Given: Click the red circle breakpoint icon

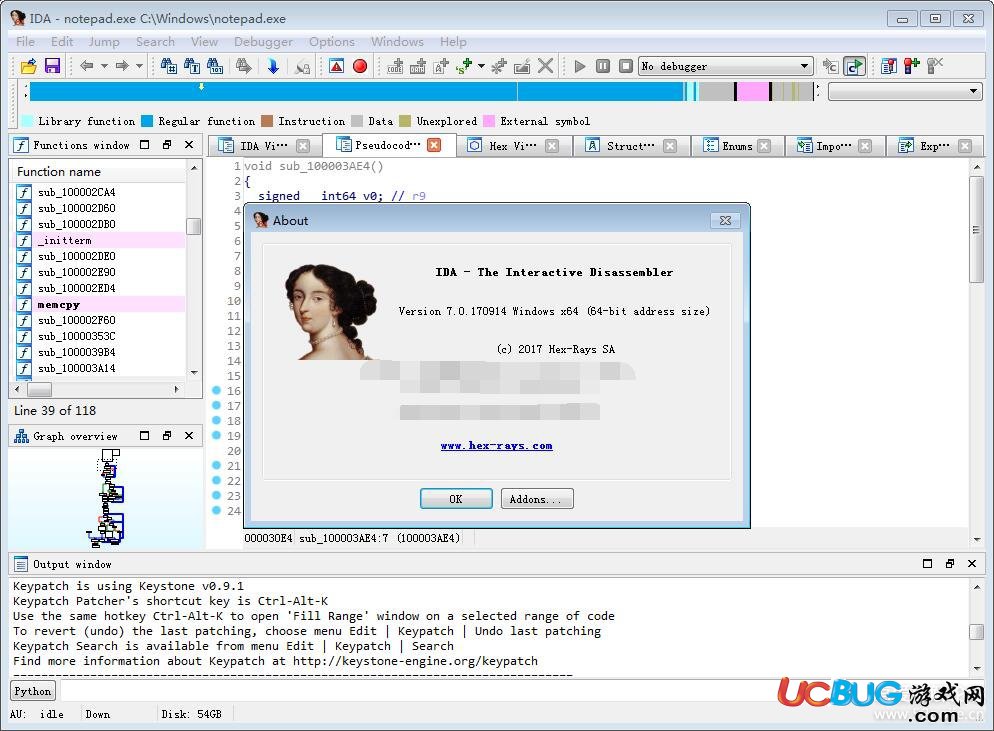Looking at the screenshot, I should [360, 66].
